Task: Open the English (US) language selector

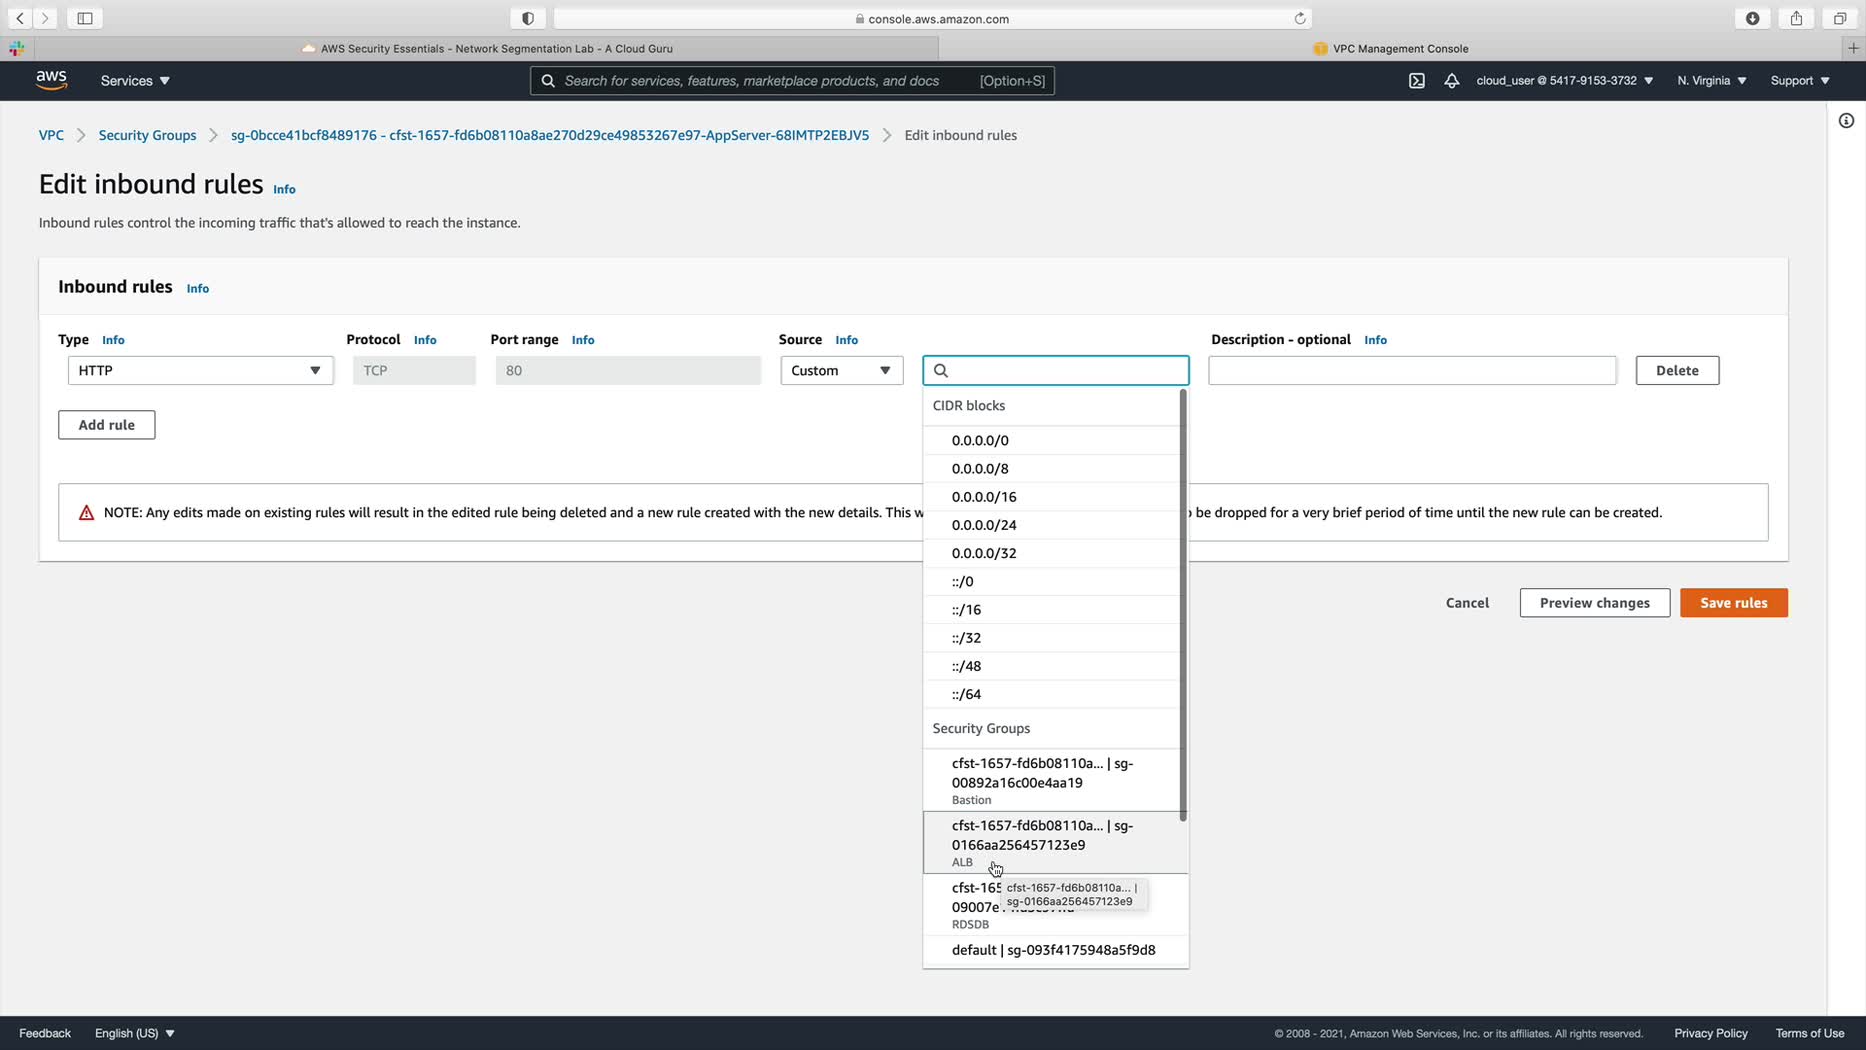Action: tap(135, 1033)
